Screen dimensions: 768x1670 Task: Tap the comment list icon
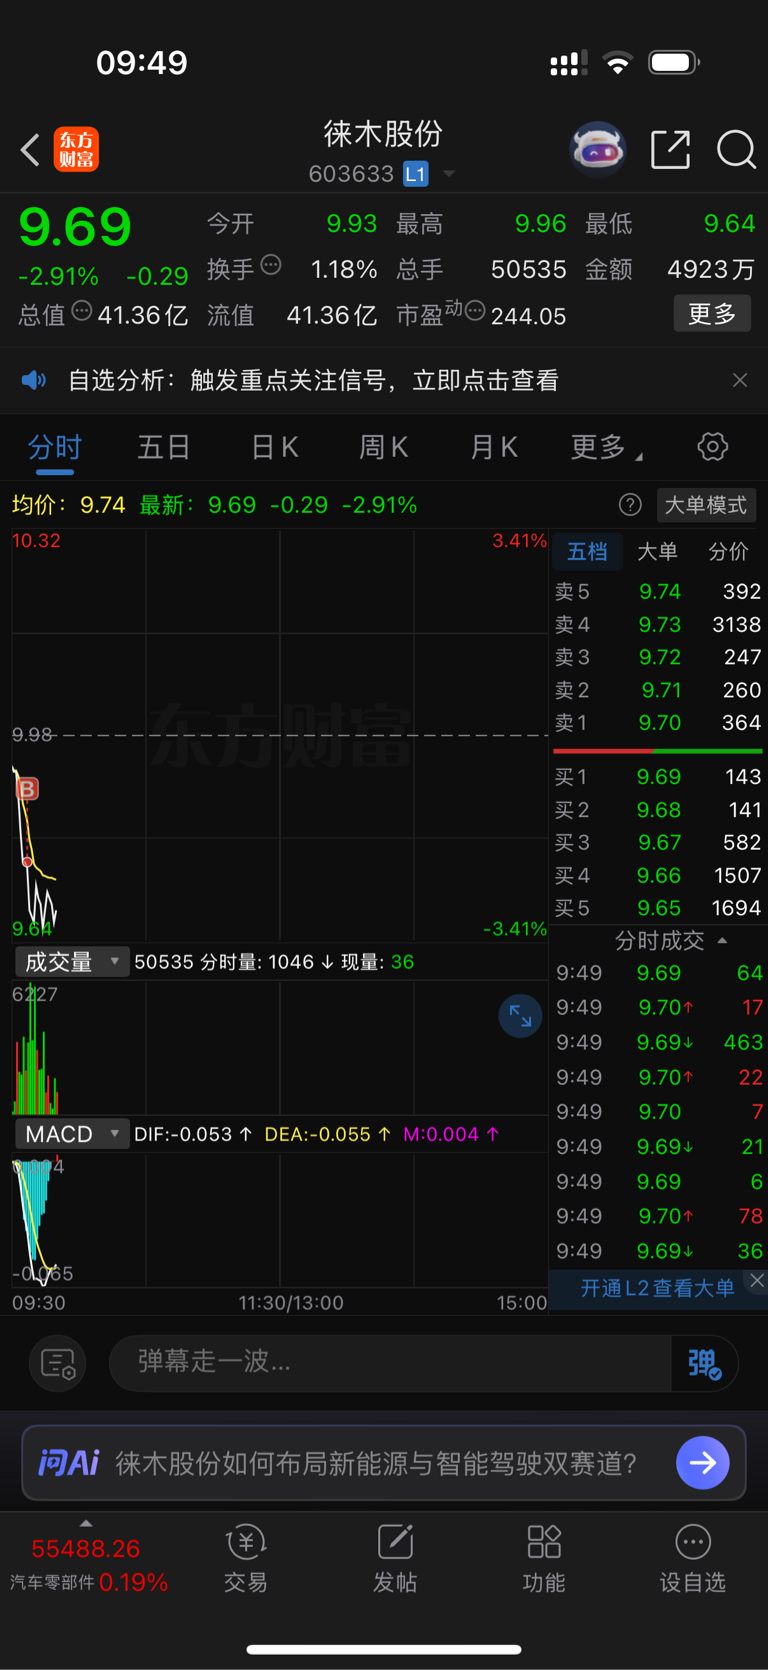pos(58,1364)
